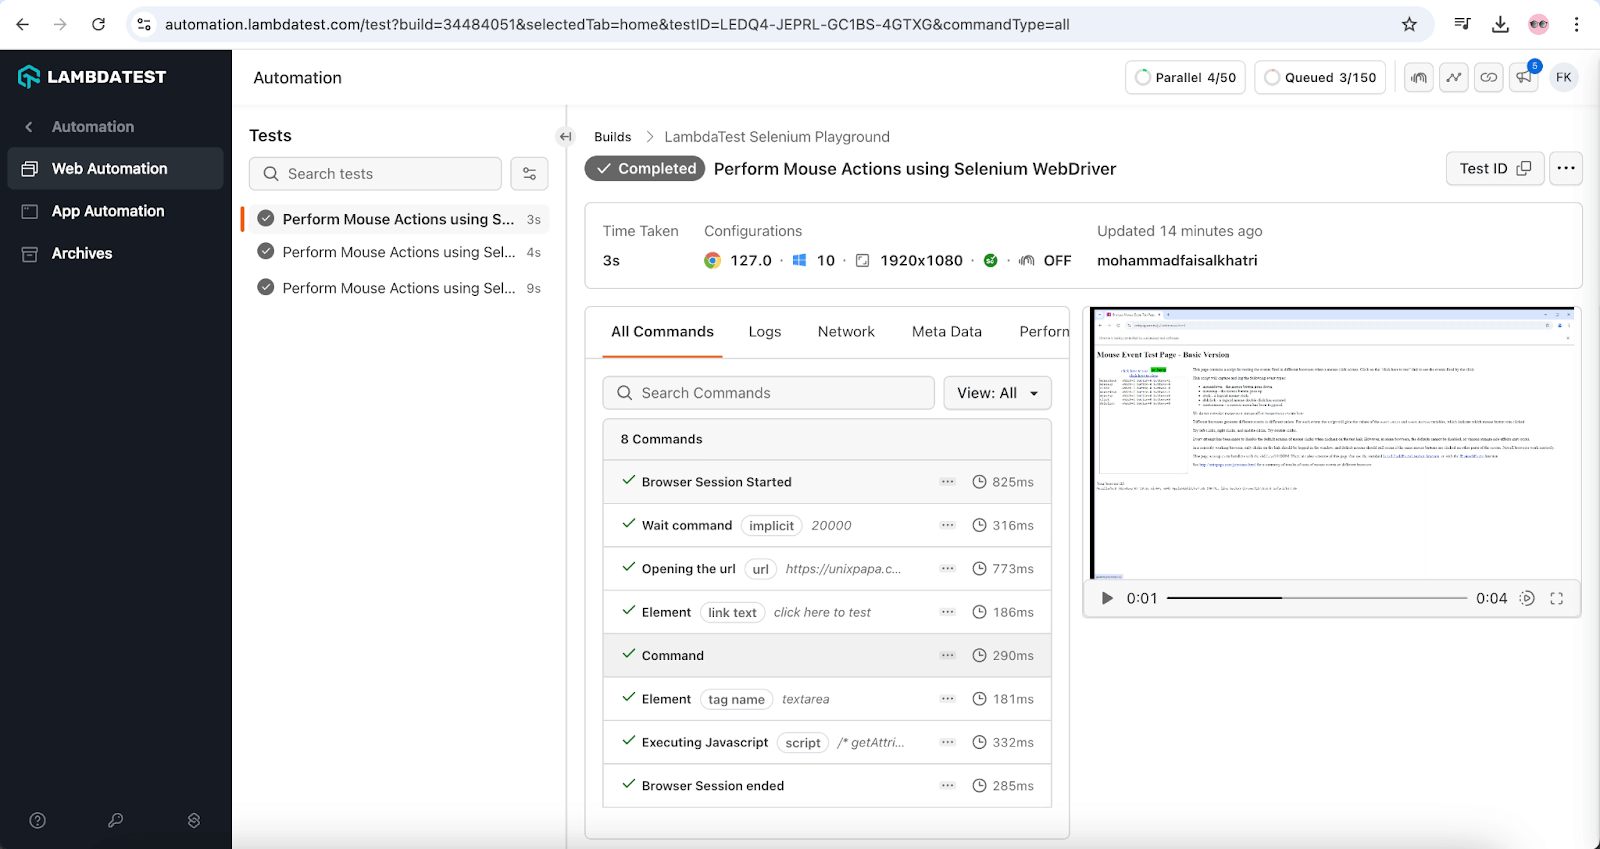This screenshot has height=849, width=1600.
Task: Enter video fullscreen mode
Action: pos(1557,599)
